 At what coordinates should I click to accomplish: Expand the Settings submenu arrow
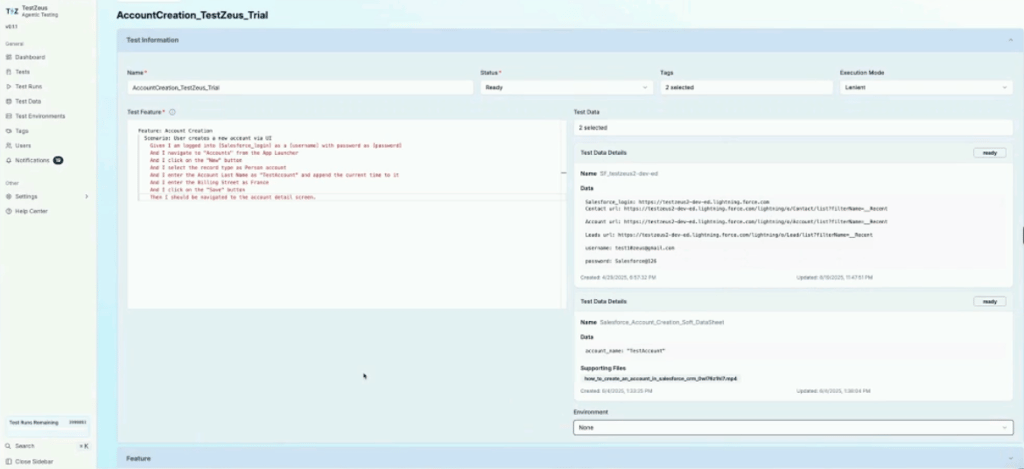tap(86, 197)
